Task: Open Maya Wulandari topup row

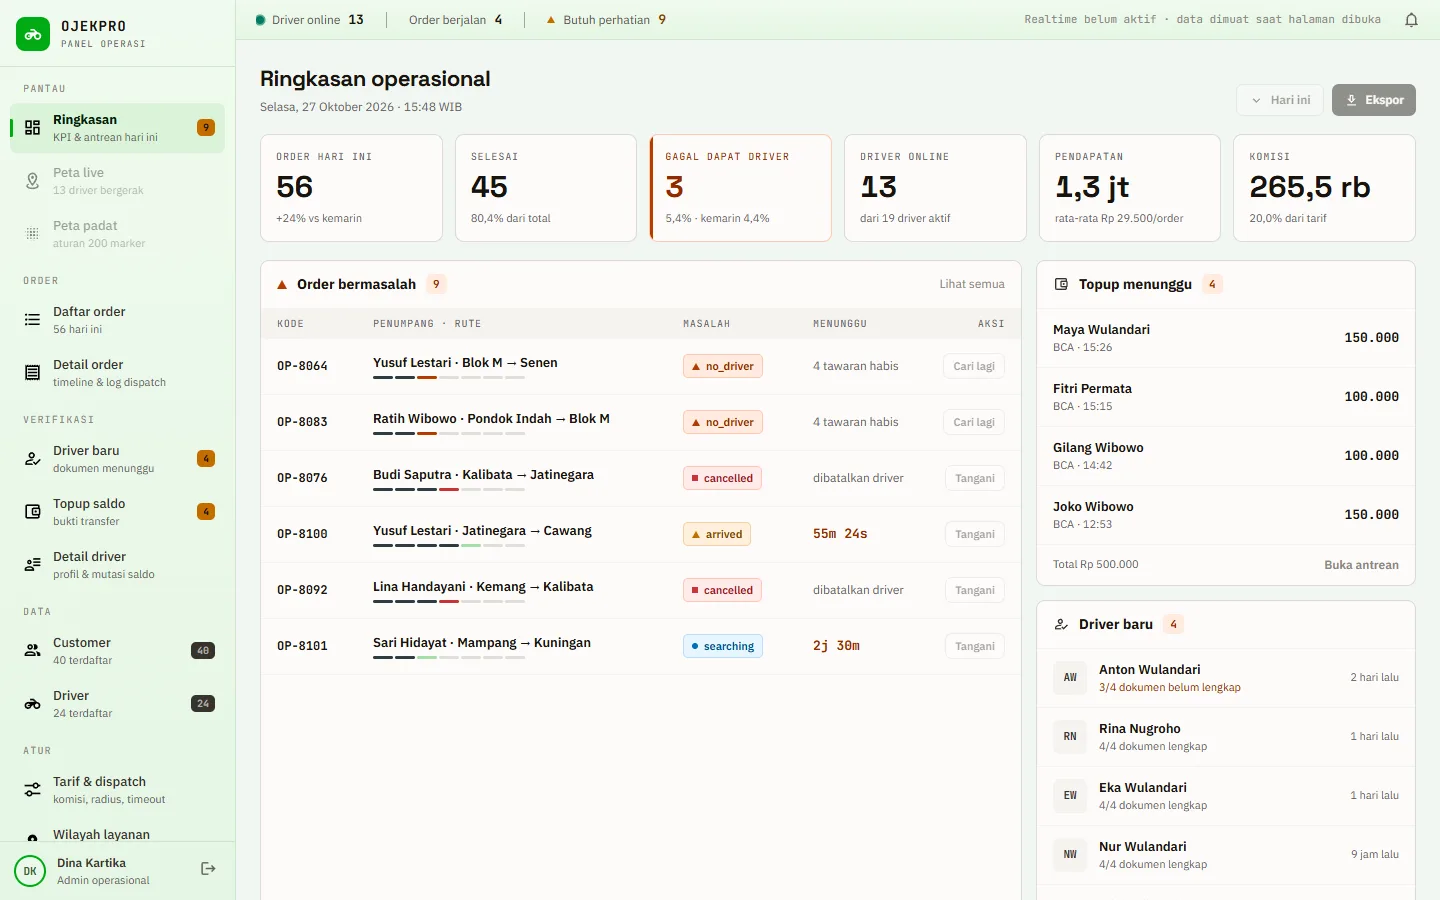Action: [1226, 338]
